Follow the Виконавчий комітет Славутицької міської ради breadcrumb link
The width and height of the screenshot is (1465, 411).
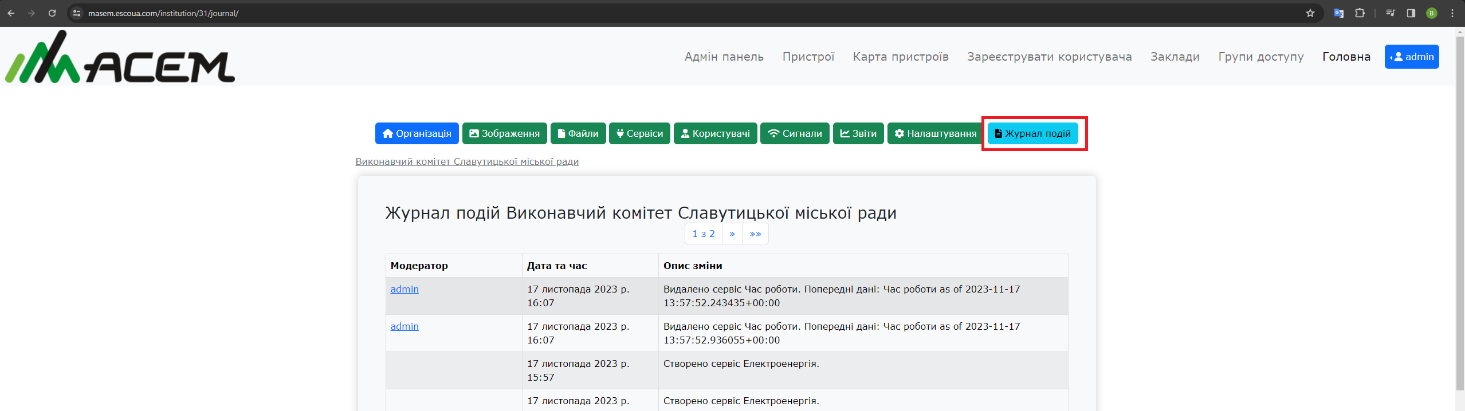coord(467,161)
